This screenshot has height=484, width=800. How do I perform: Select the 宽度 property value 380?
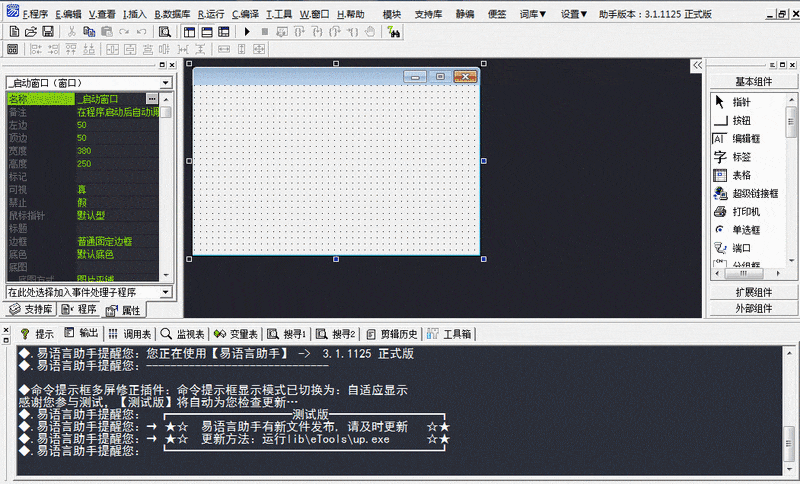coord(117,151)
